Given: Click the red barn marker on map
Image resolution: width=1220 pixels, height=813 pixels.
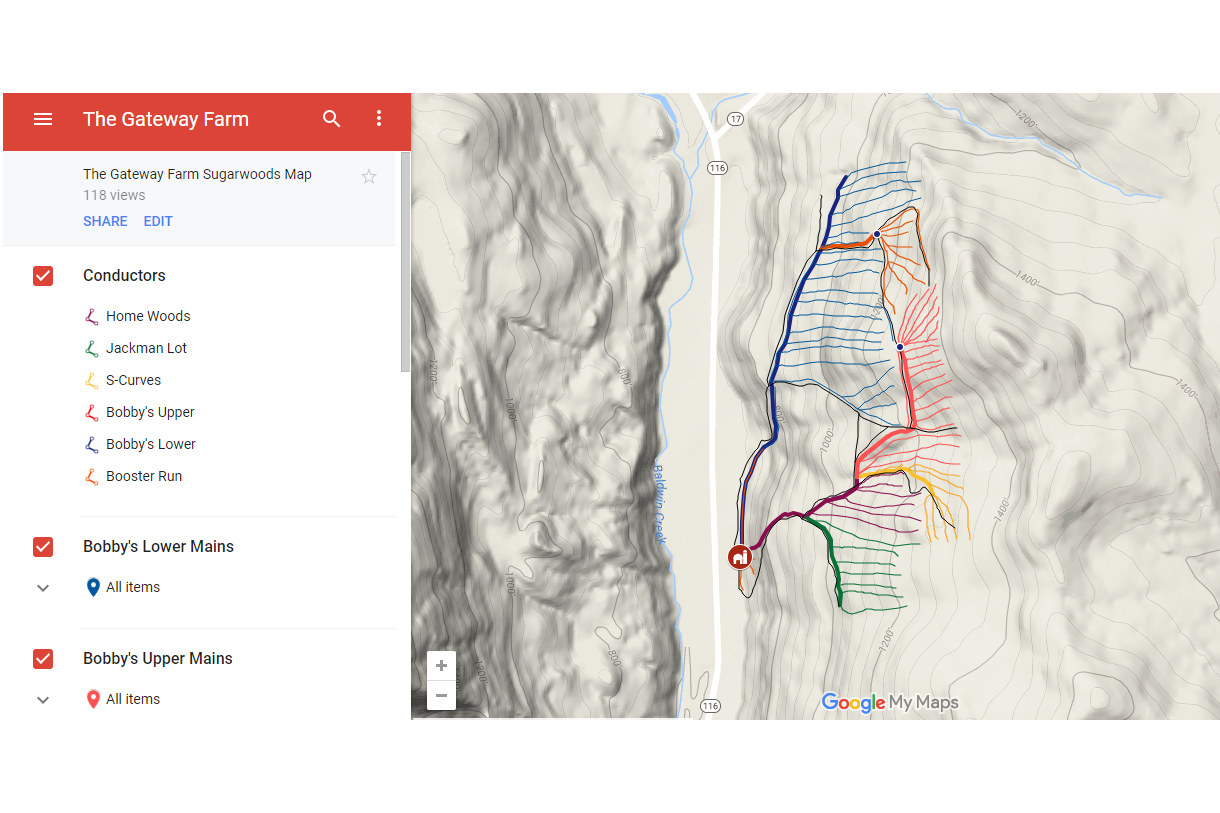Looking at the screenshot, I should (x=739, y=557).
